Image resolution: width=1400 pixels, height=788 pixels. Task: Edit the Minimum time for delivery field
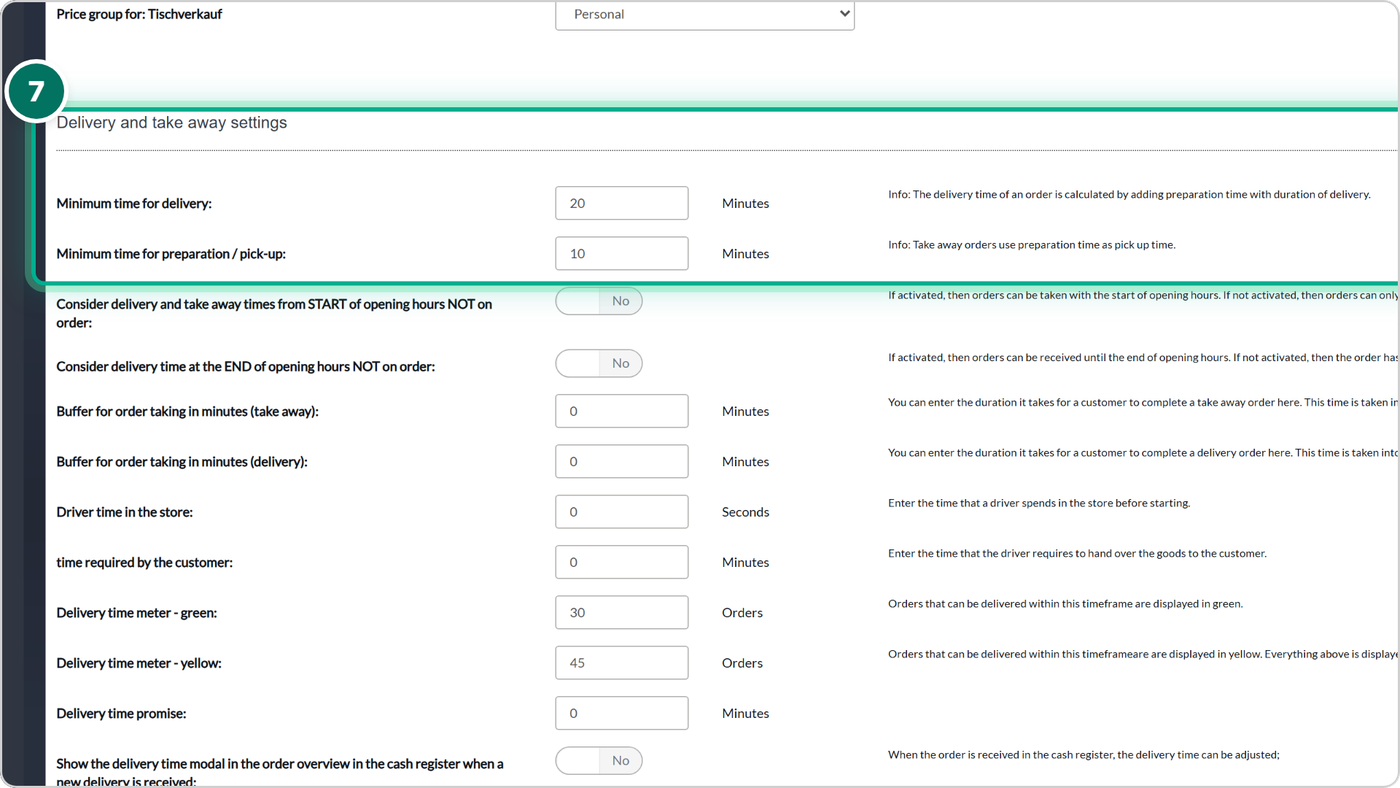622,203
